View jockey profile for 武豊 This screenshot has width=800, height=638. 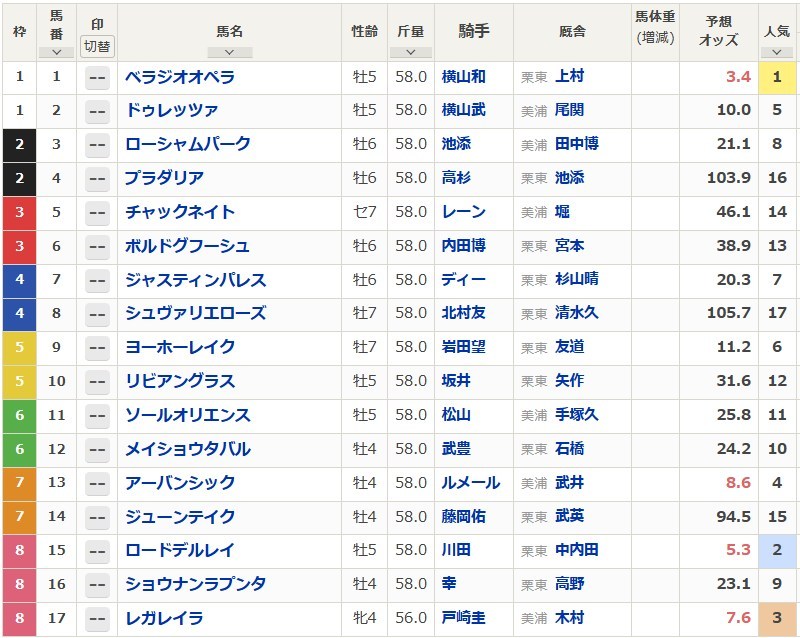point(456,449)
